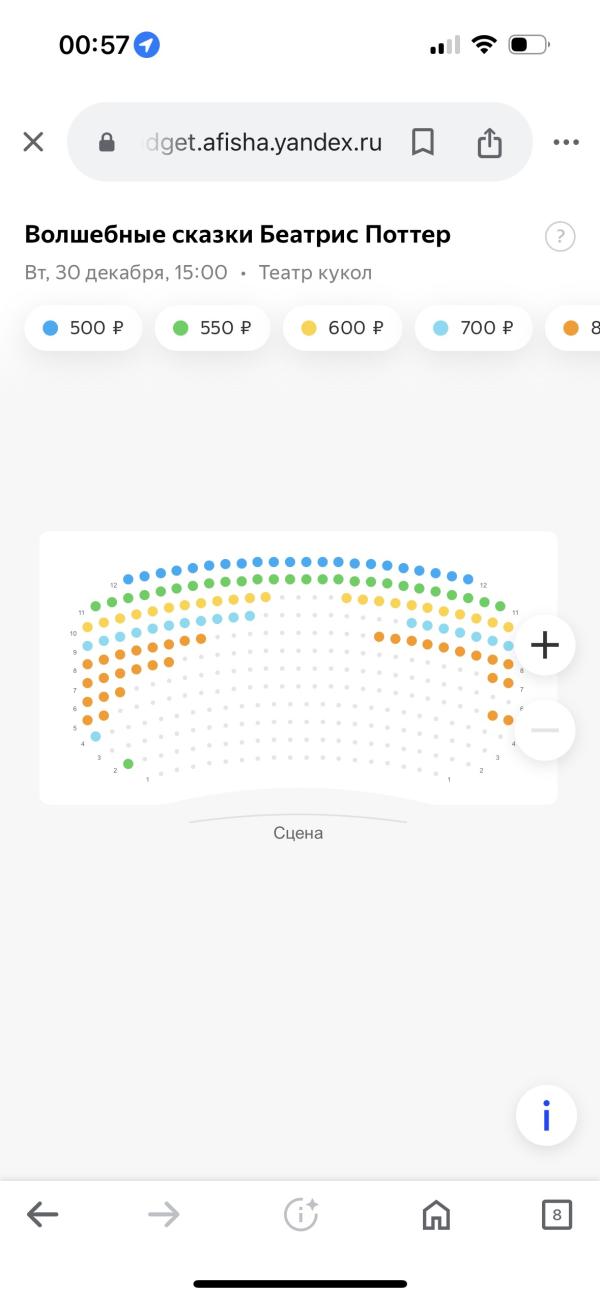Select the light-blue seat in row 4
Viewport: 600px width, 1300px height.
point(96,736)
